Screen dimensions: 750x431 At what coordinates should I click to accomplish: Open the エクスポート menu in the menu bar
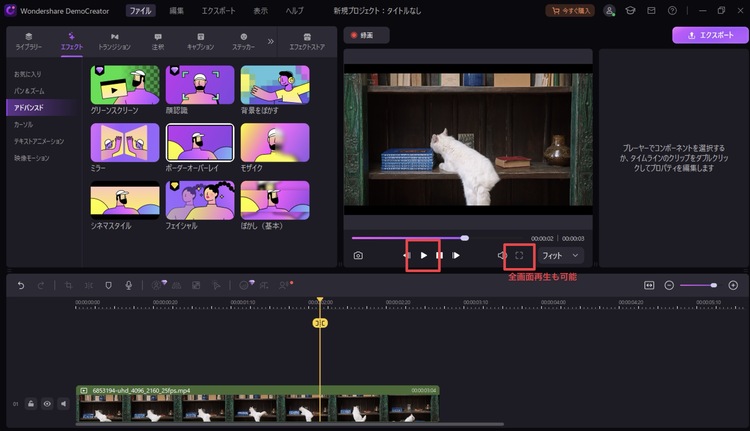point(218,11)
